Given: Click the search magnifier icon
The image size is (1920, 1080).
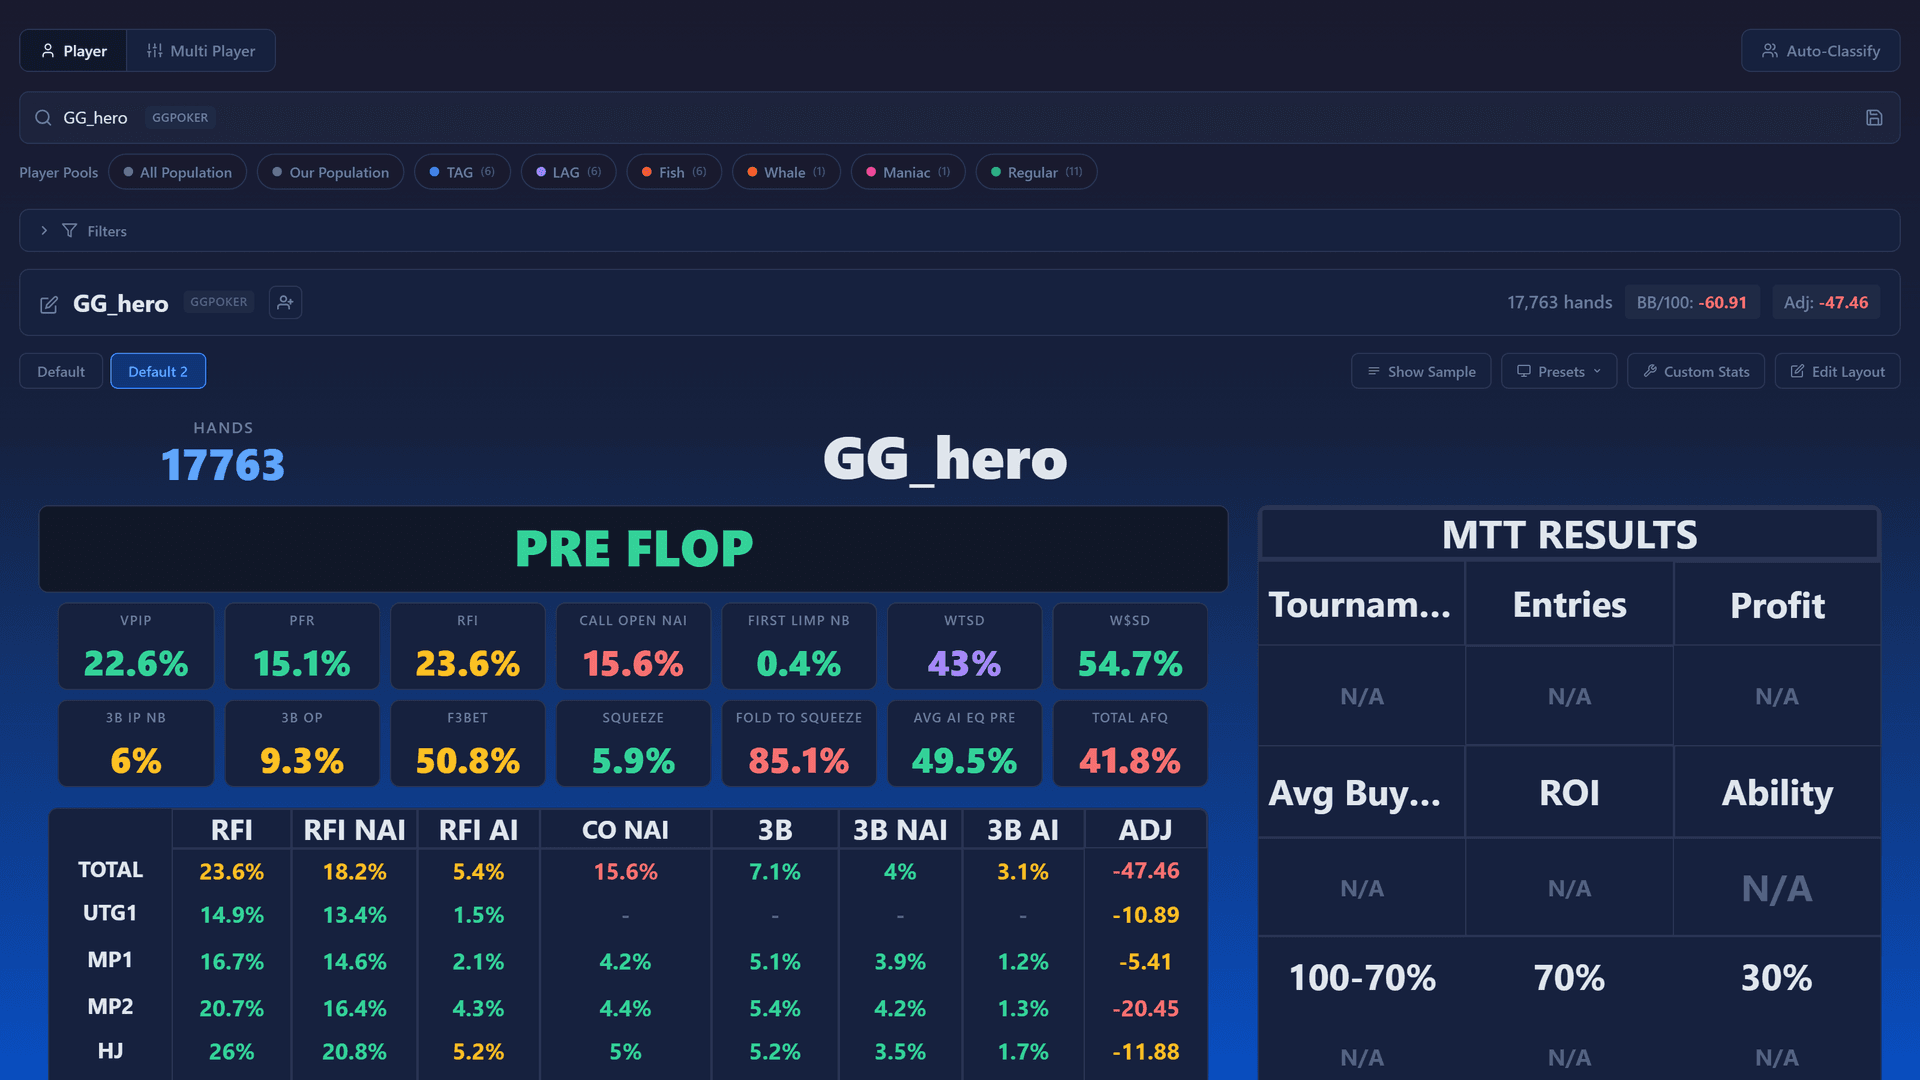Looking at the screenshot, I should click(x=43, y=118).
